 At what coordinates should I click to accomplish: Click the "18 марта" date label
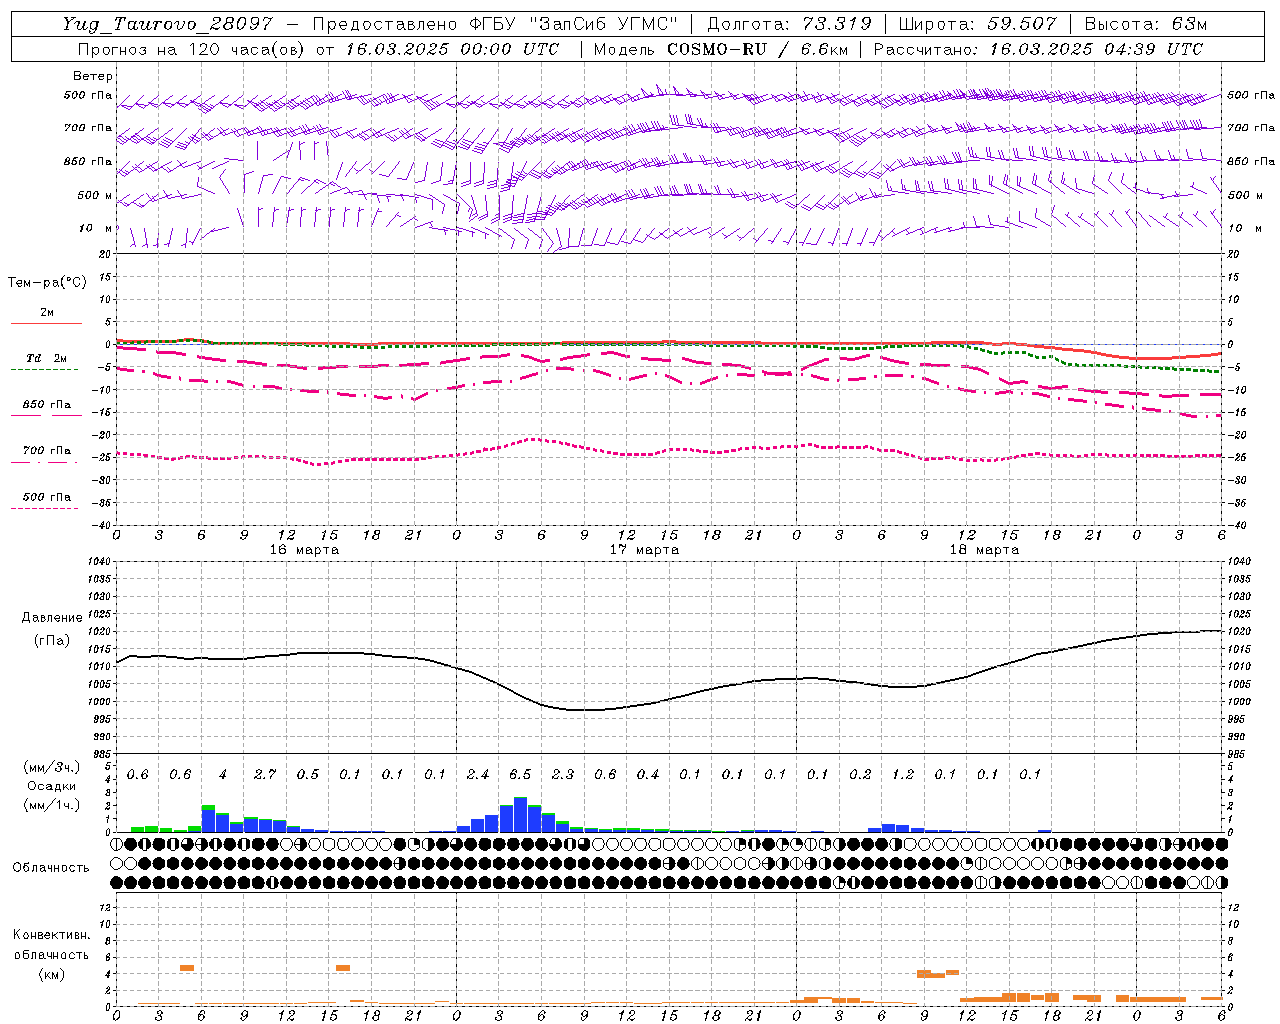coord(984,550)
